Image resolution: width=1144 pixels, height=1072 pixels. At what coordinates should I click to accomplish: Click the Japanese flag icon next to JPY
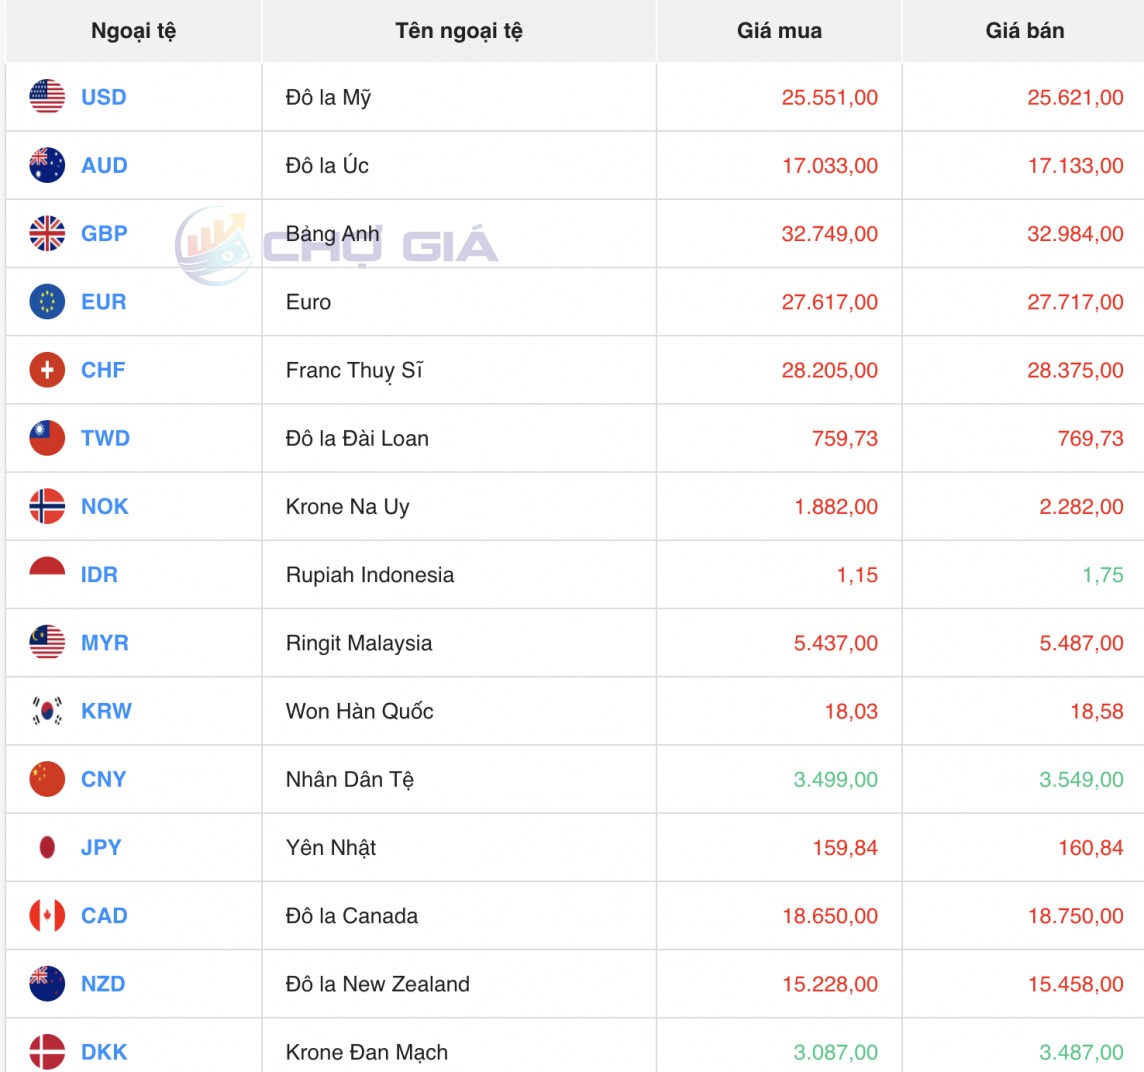[x=46, y=847]
